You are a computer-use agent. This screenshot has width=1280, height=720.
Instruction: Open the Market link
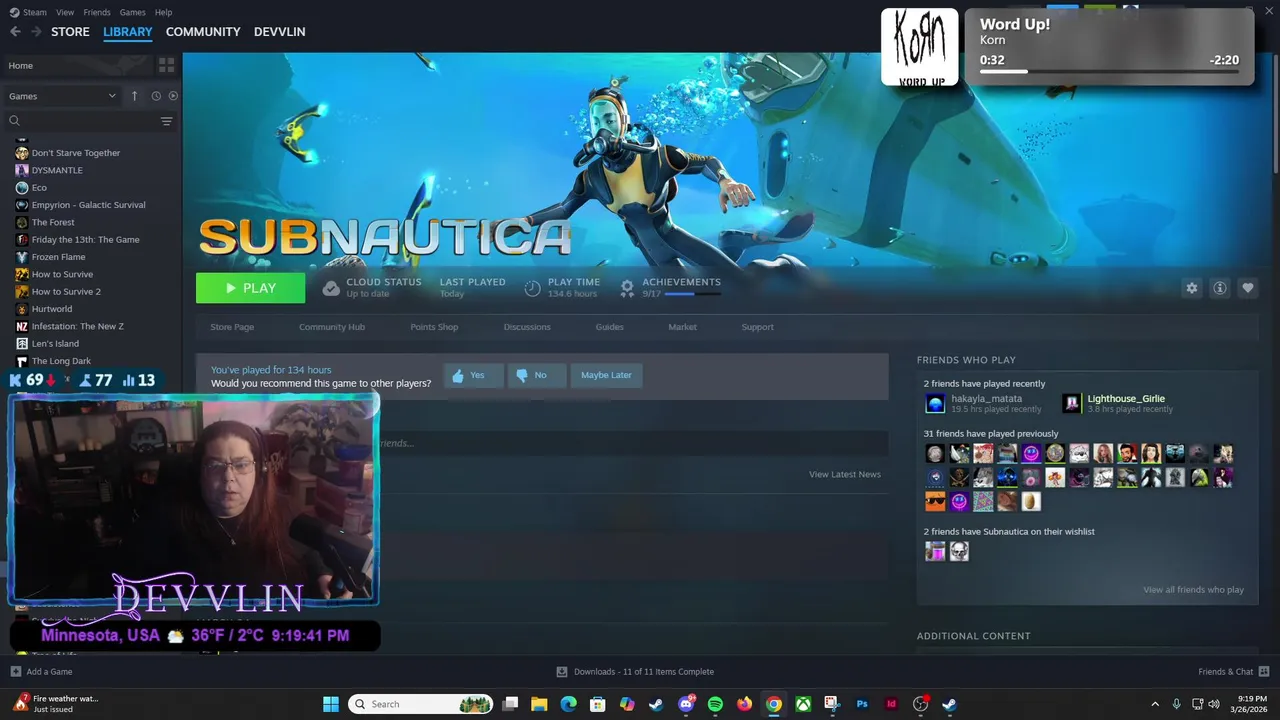683,327
